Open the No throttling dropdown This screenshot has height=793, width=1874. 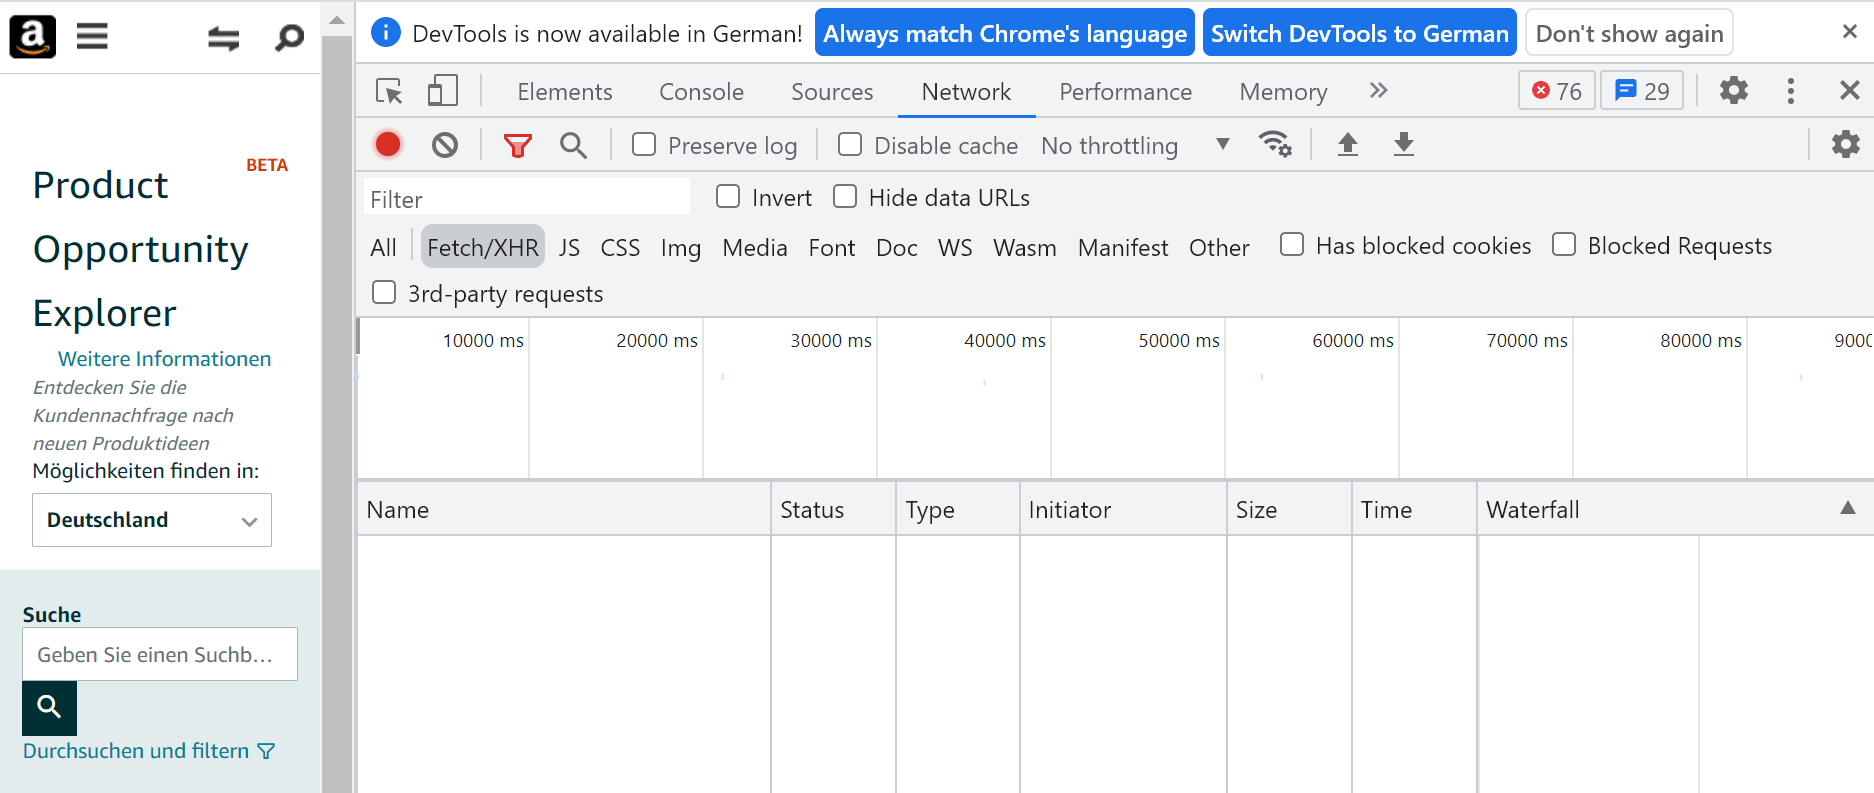pos(1135,146)
